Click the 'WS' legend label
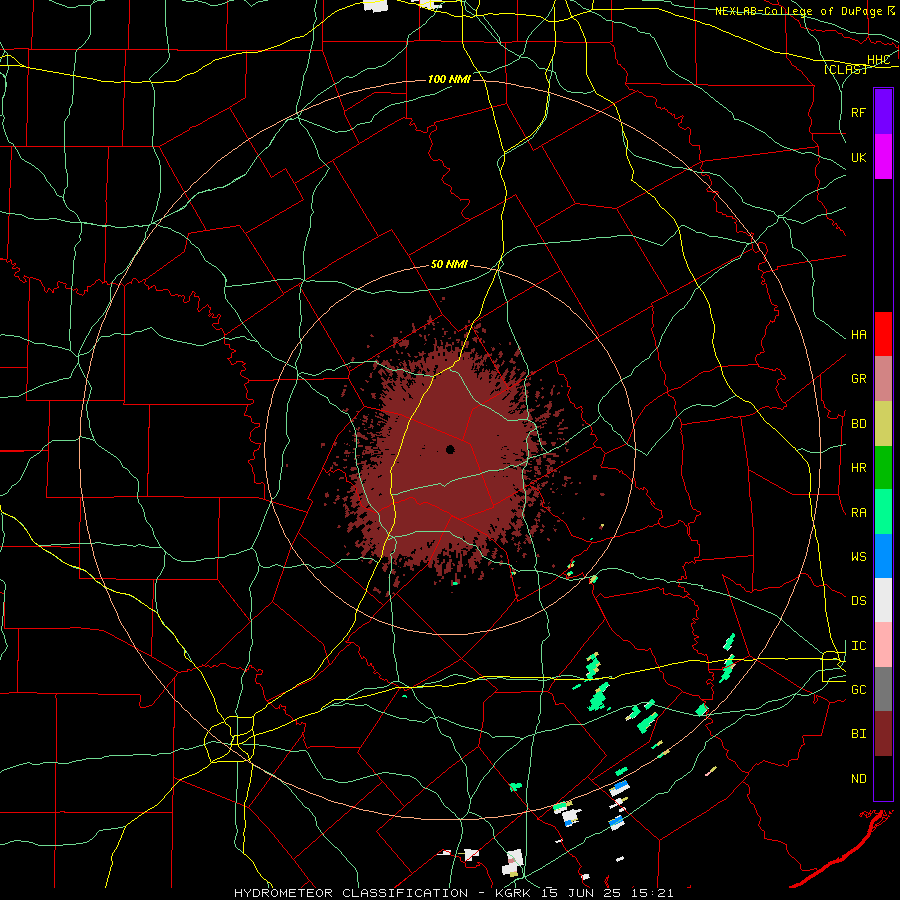The image size is (900, 900). 858,556
